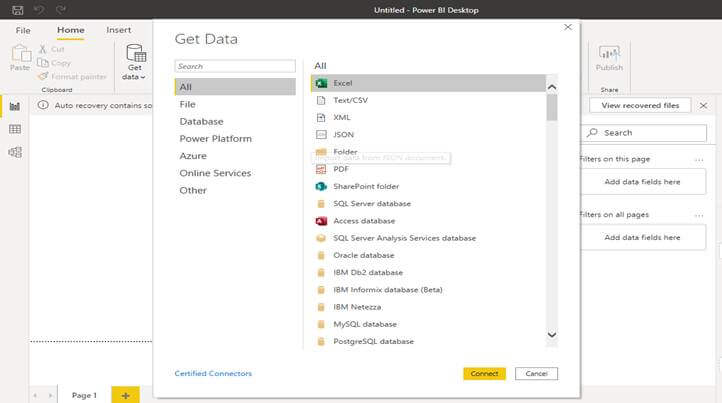Select the Excel connector icon
This screenshot has width=722, height=403.
(x=321, y=83)
